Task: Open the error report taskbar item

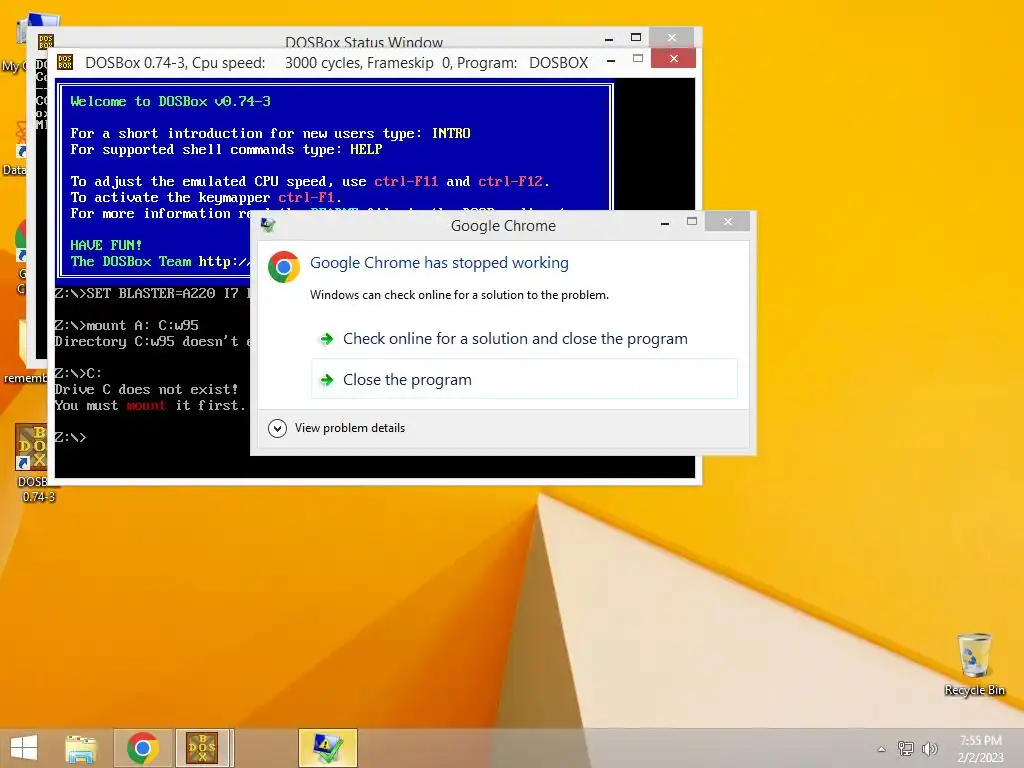Action: (328, 748)
